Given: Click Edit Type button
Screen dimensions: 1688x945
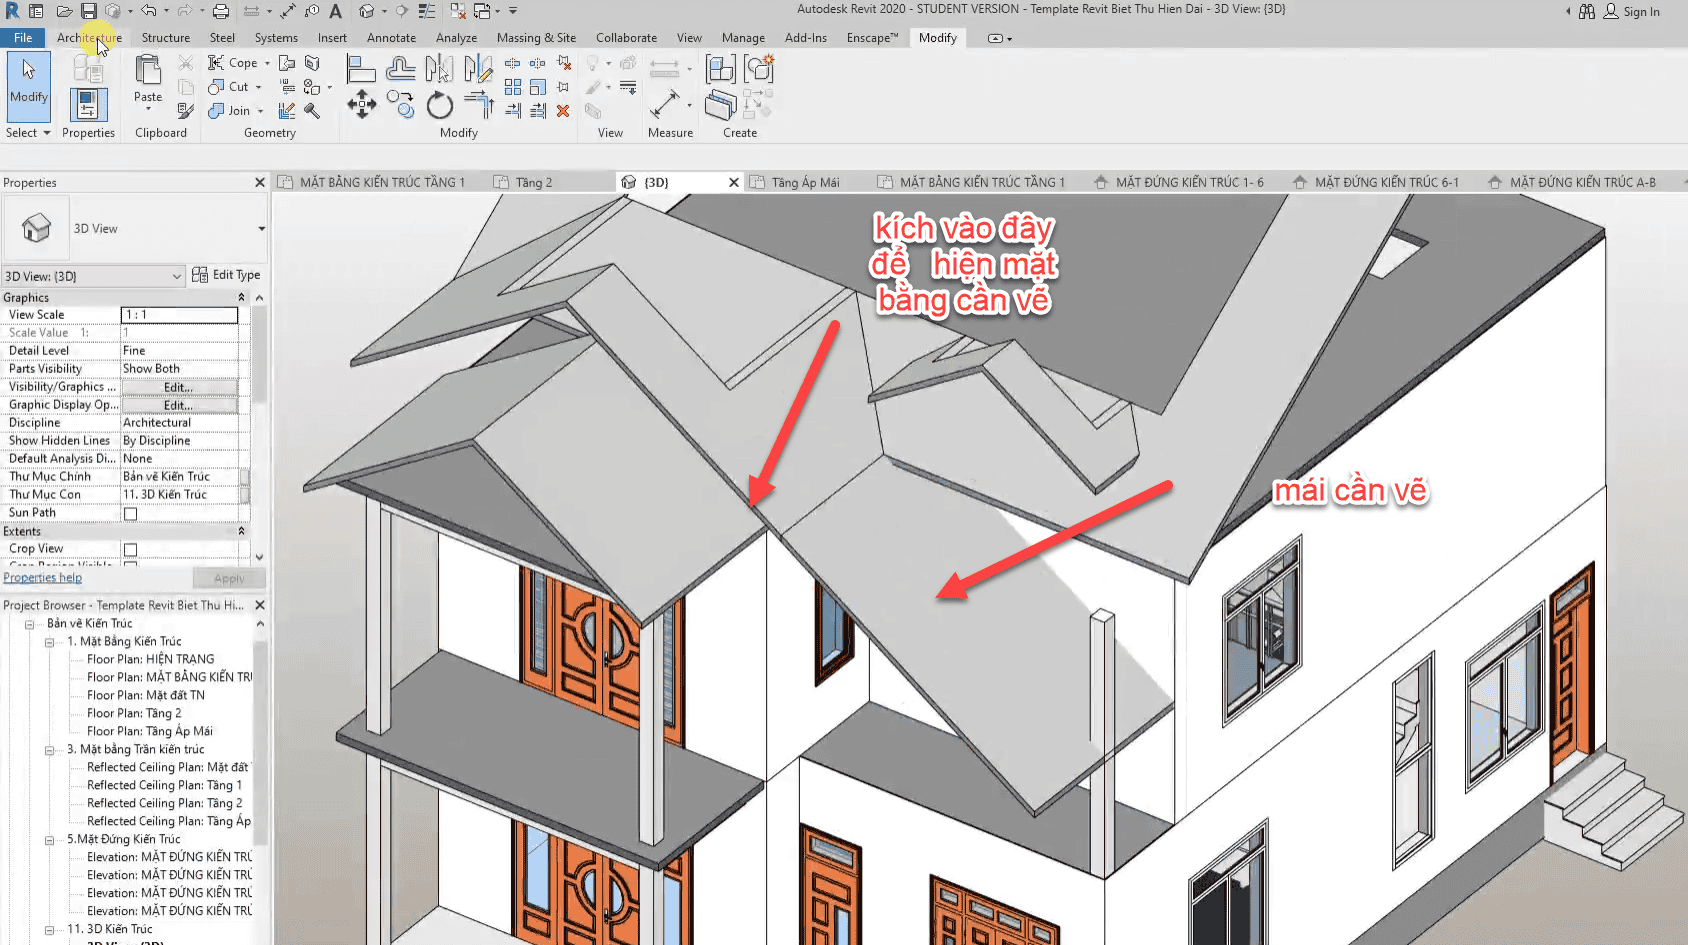Looking at the screenshot, I should 227,275.
